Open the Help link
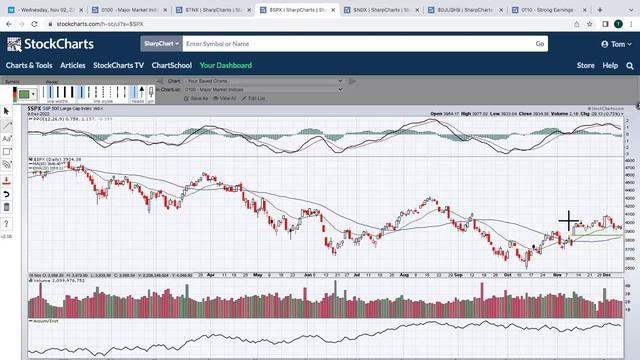The height and width of the screenshot is (360, 640). [x=610, y=65]
